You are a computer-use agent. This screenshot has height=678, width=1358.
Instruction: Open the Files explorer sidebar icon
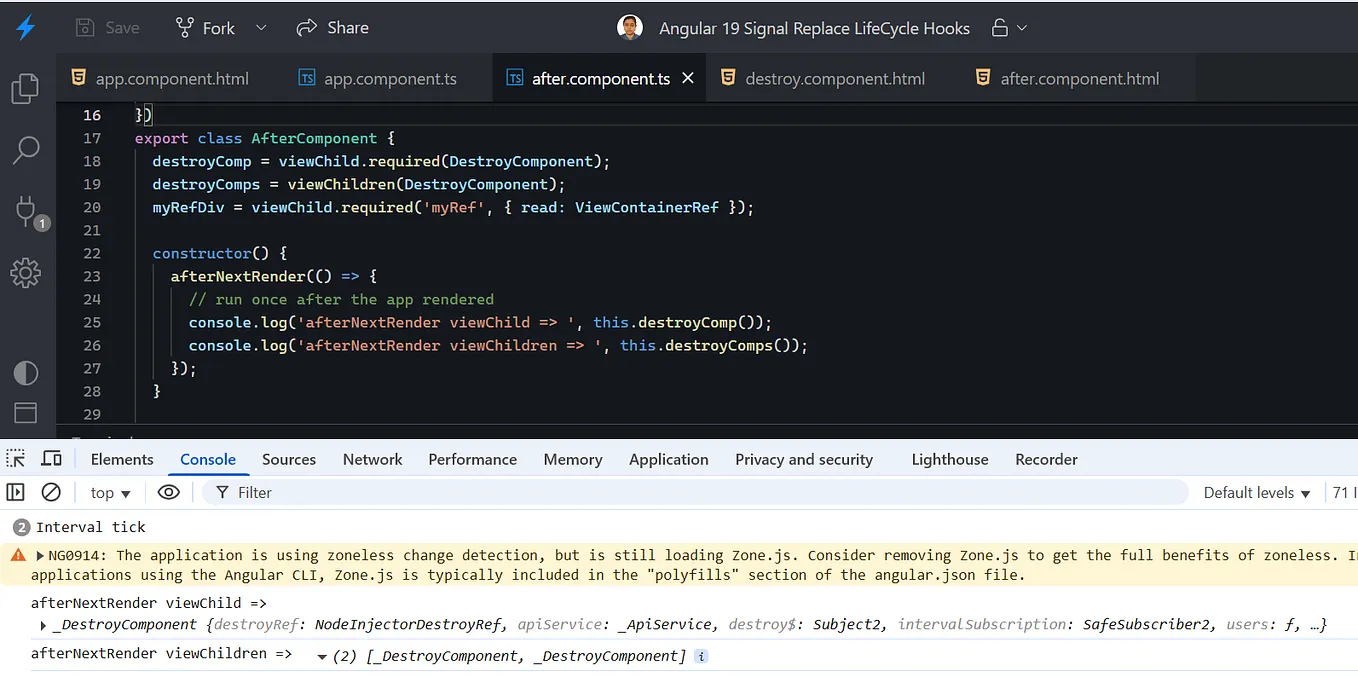[x=25, y=88]
